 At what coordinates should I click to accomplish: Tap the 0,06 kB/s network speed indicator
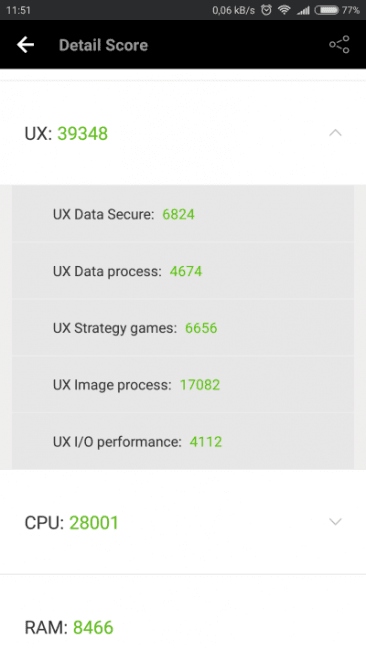(234, 10)
